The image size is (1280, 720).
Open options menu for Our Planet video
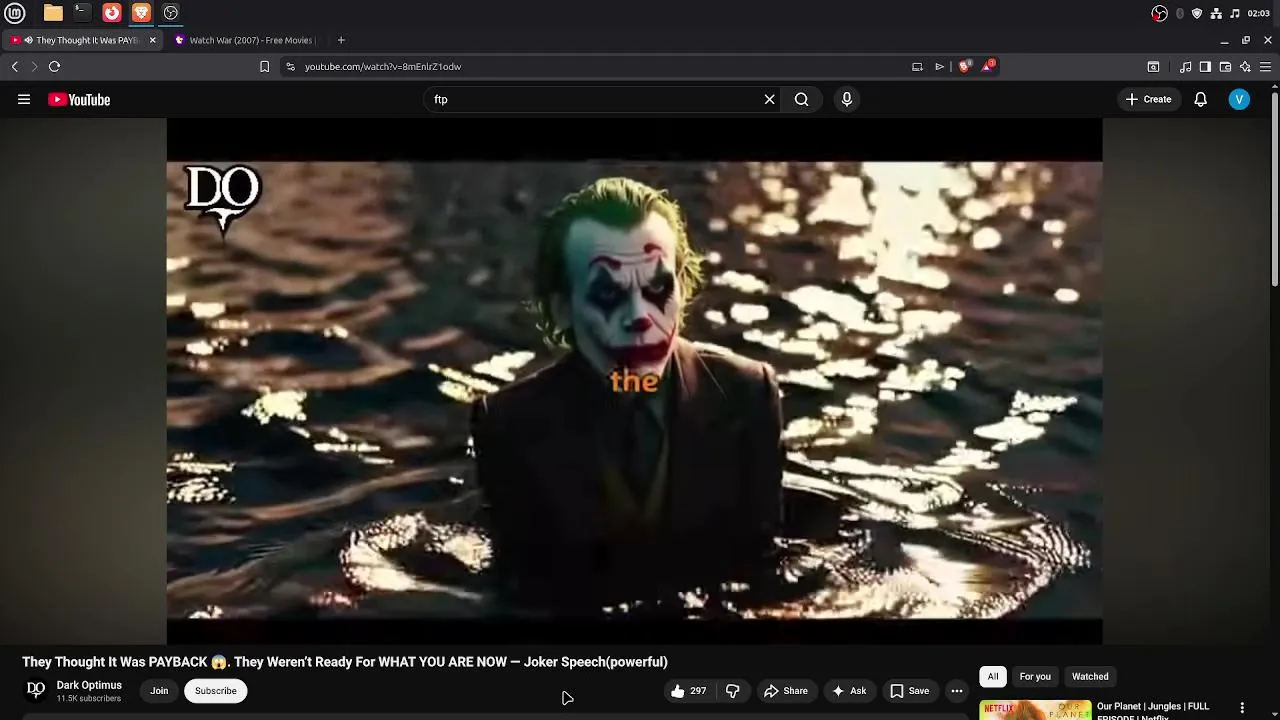click(1242, 708)
